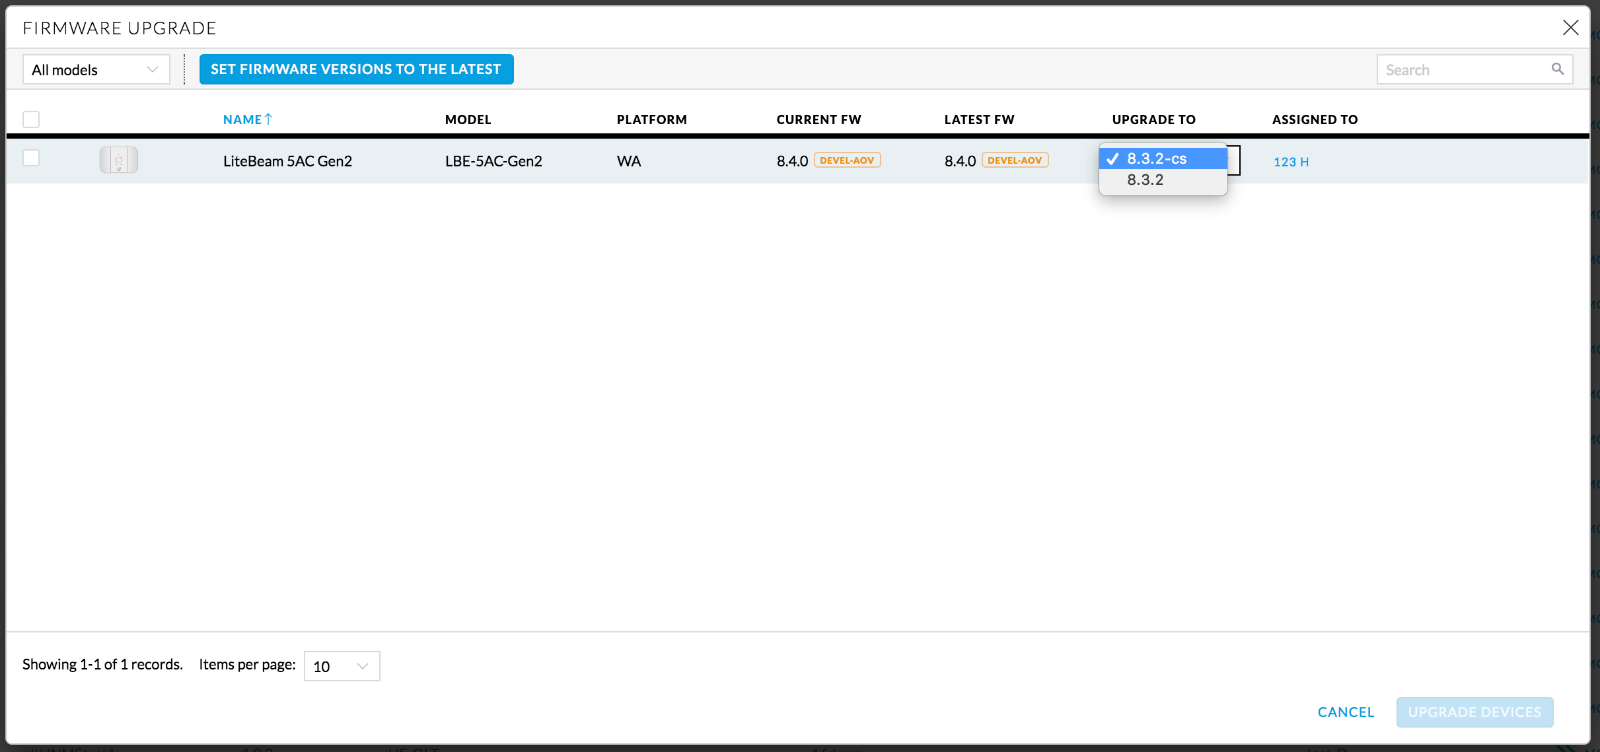Click the LBE-5AC-Gen2 model cell
The width and height of the screenshot is (1600, 752).
coord(494,161)
